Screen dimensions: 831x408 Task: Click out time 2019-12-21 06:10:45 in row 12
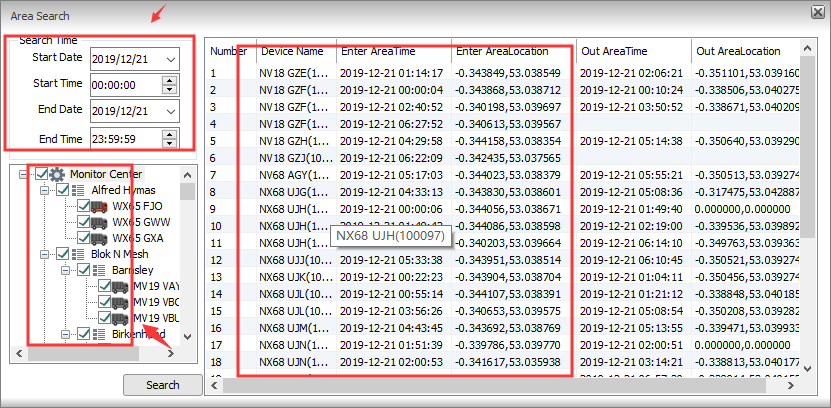tap(631, 261)
